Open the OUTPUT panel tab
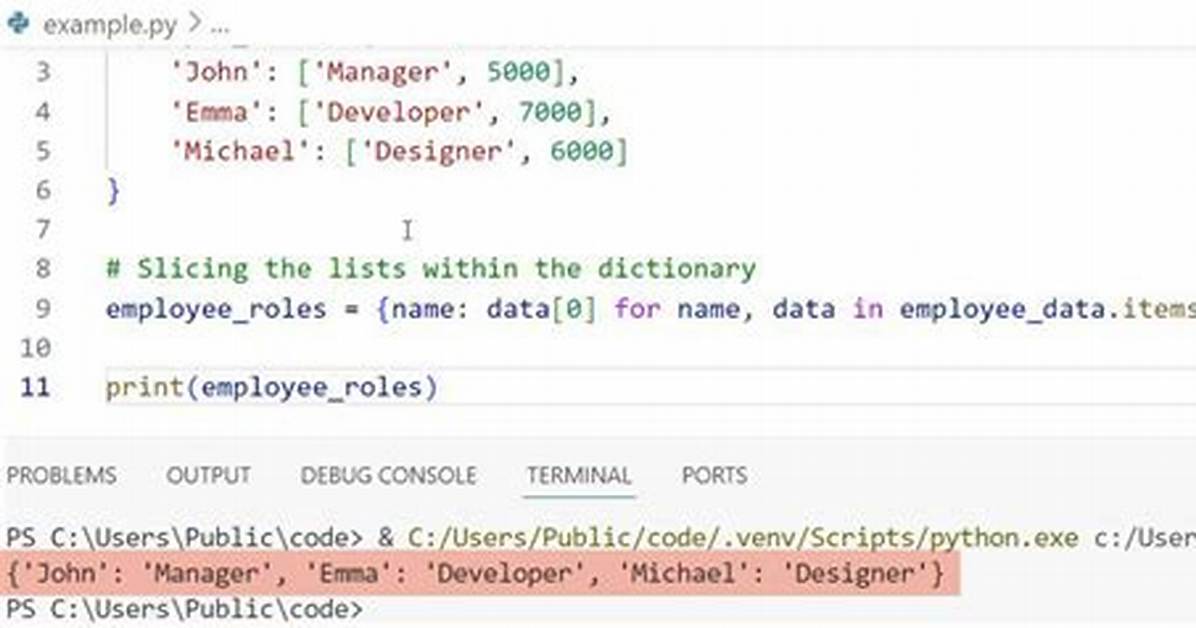Image resolution: width=1196 pixels, height=628 pixels. pos(208,475)
